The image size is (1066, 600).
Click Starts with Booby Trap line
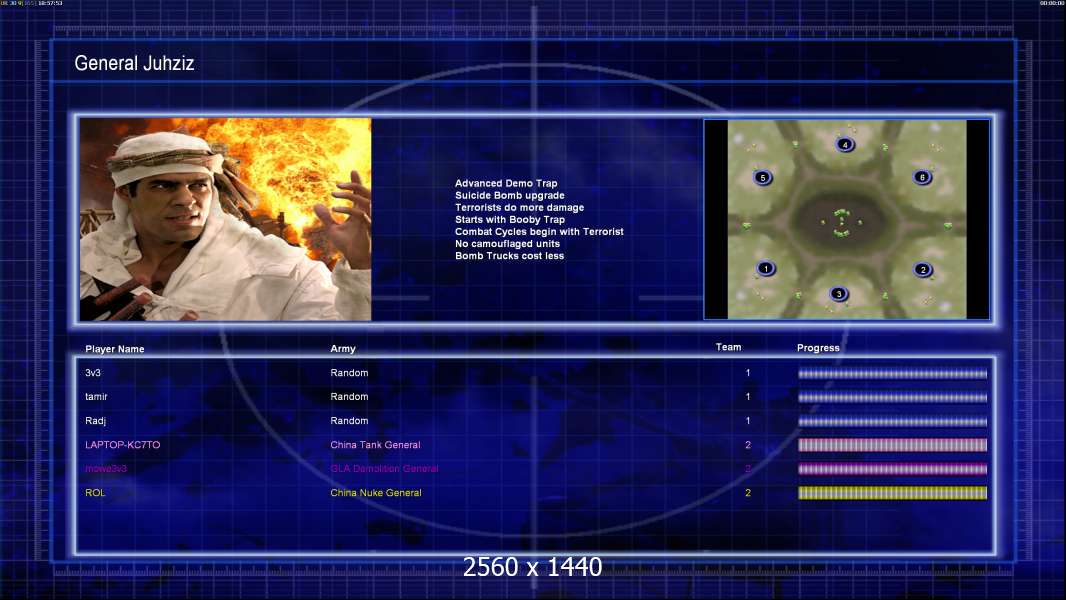tap(510, 219)
